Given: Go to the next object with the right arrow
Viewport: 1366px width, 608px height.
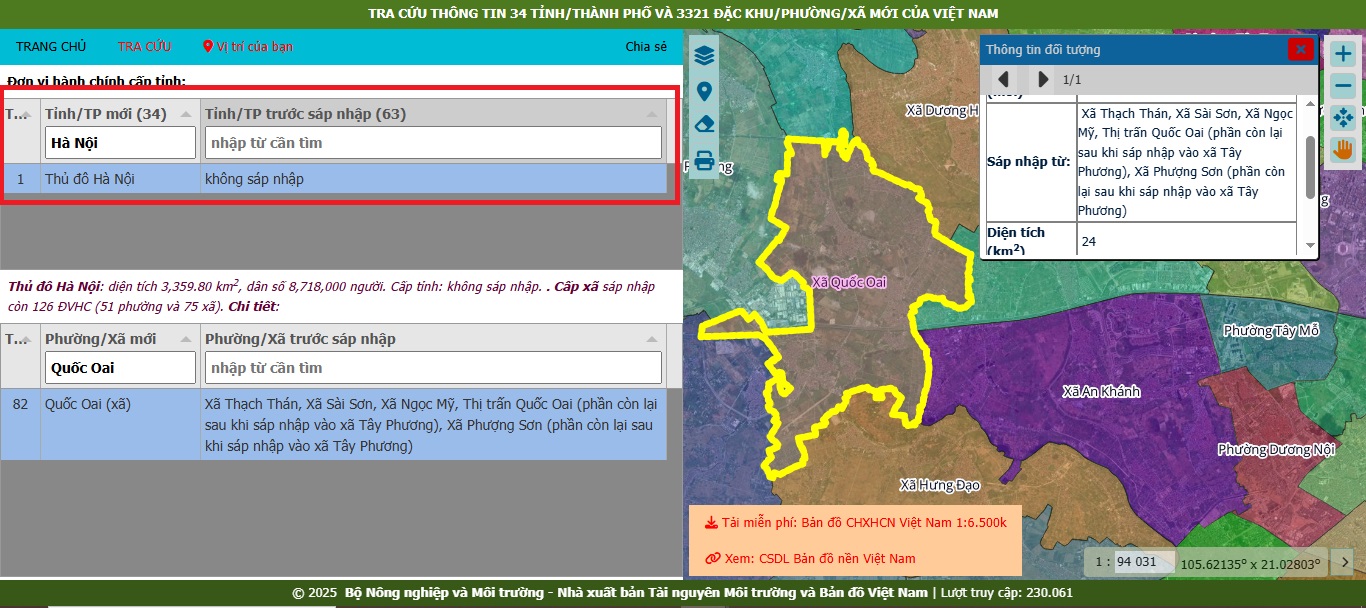Looking at the screenshot, I should coord(1042,79).
